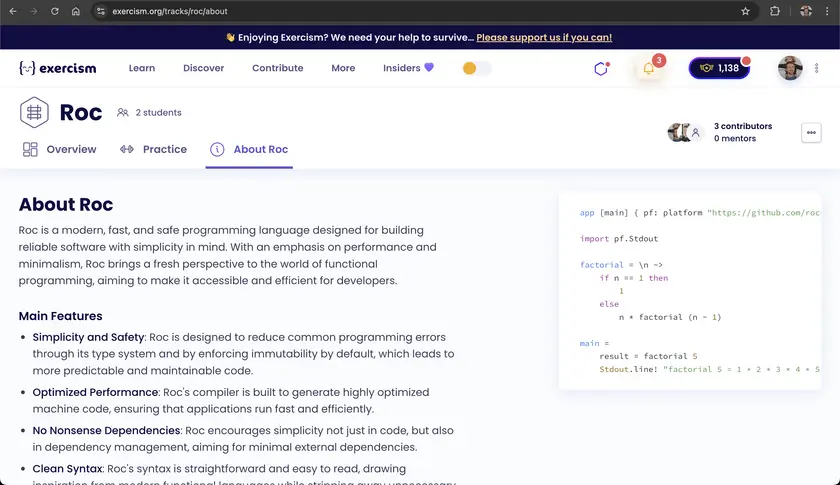Open the hexagon badge icon with red dot
Viewport: 840px width, 485px height.
[x=602, y=68]
